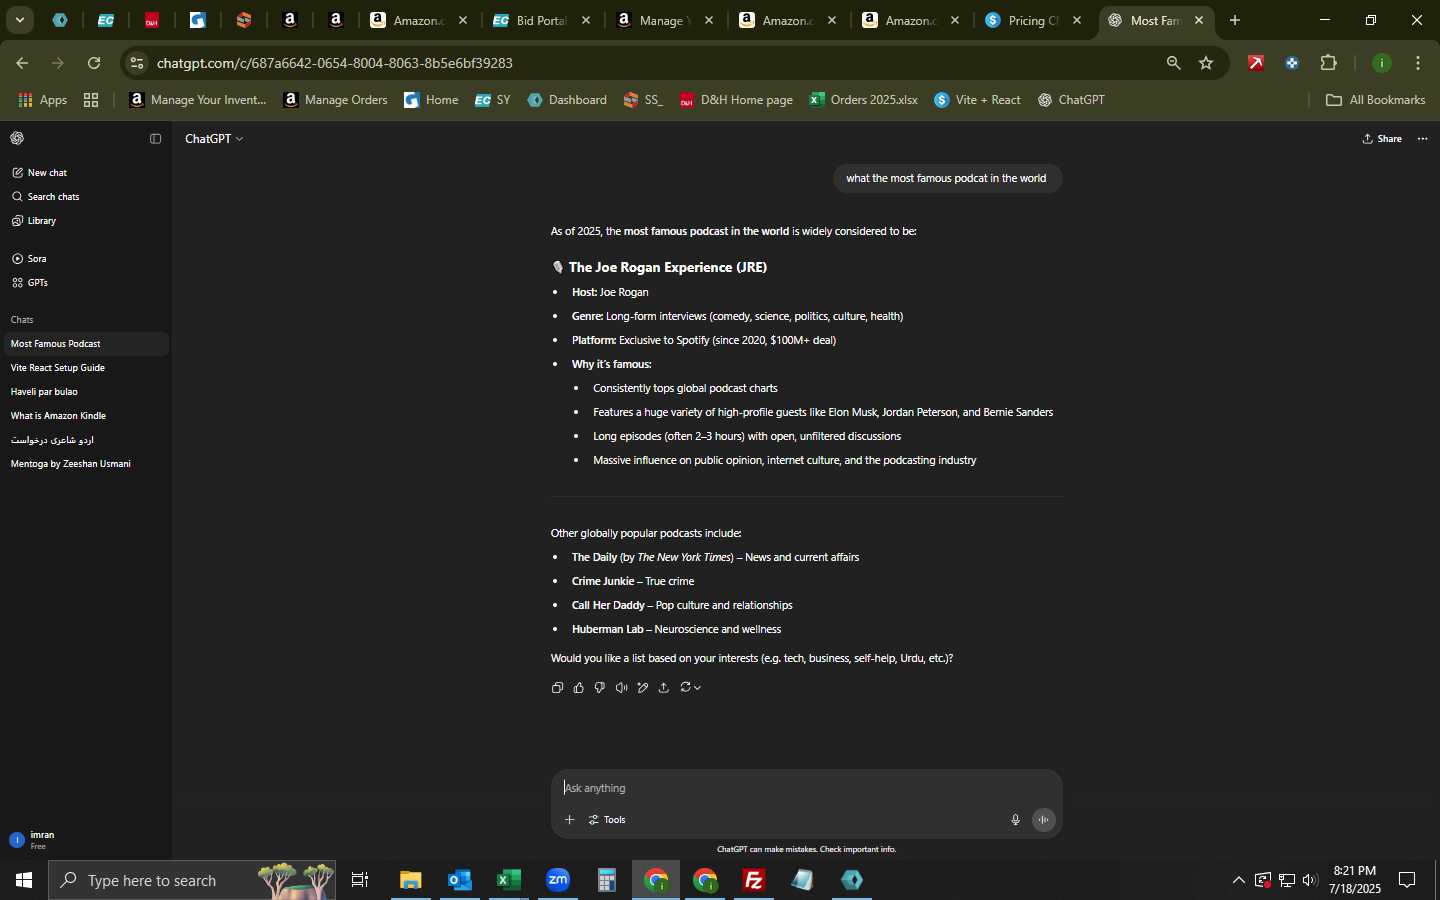The height and width of the screenshot is (900, 1440).
Task: Open the red arrow extension
Action: pos(1256,63)
